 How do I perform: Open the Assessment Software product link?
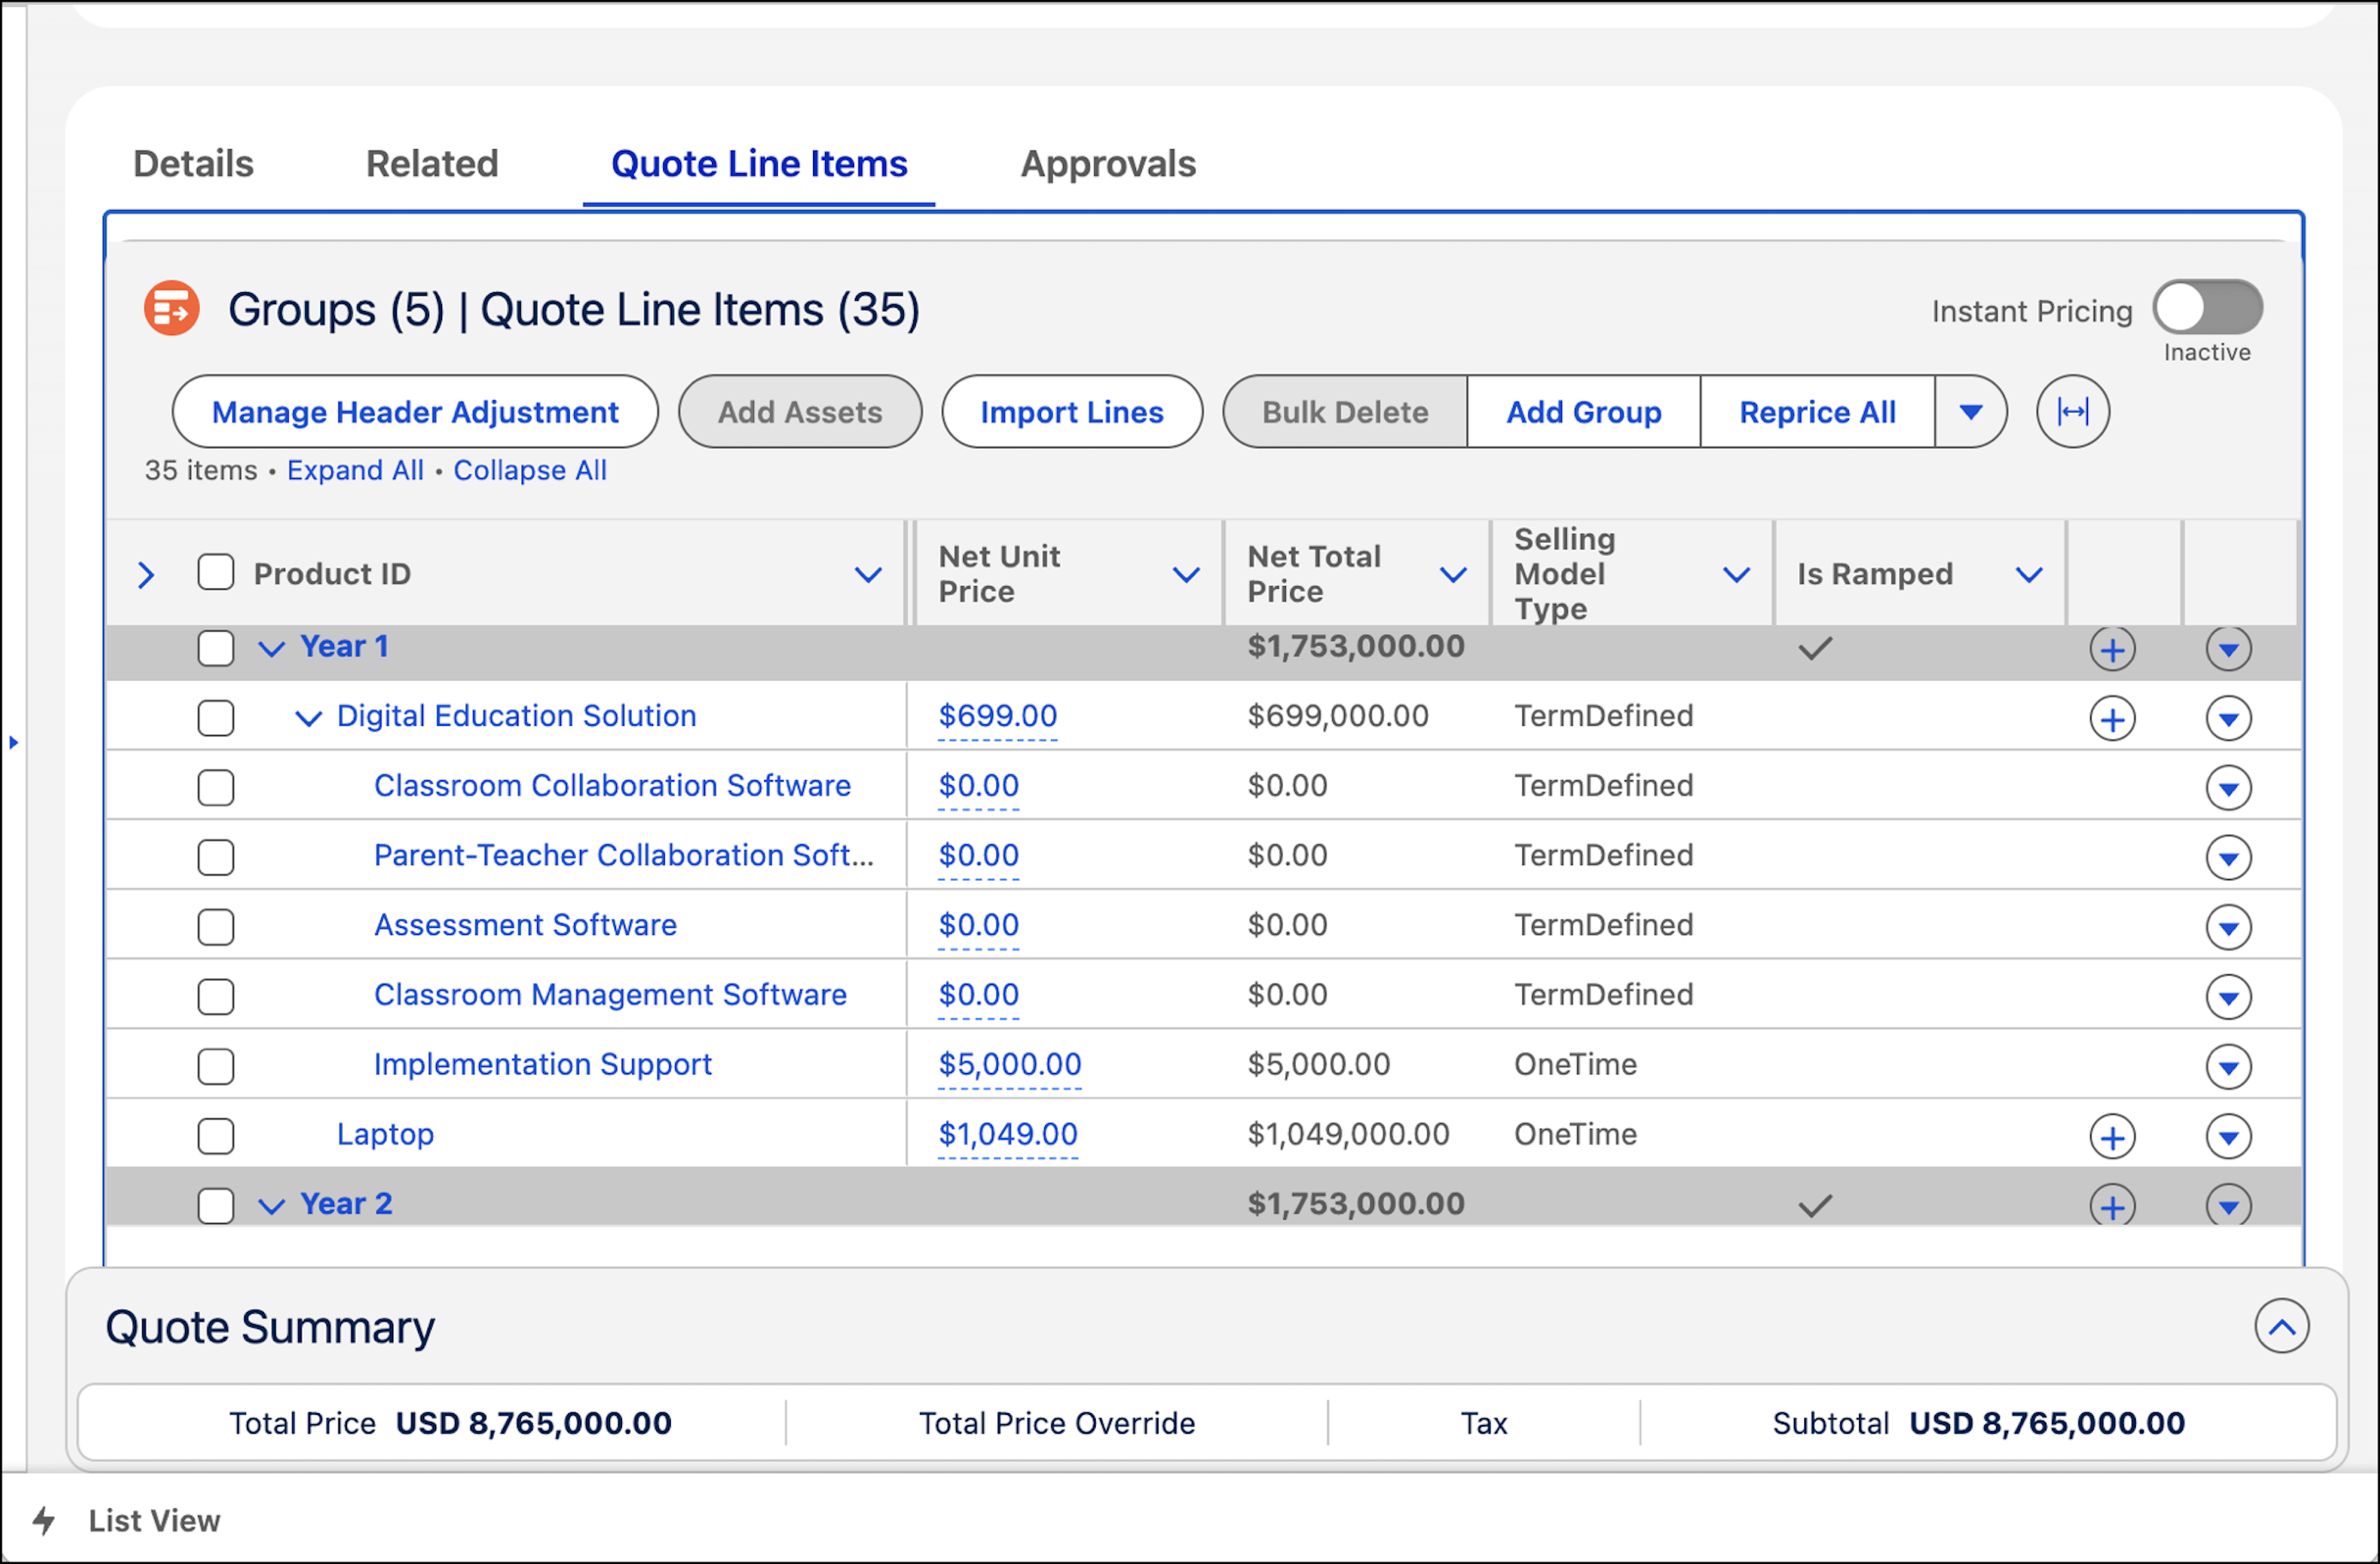(525, 925)
